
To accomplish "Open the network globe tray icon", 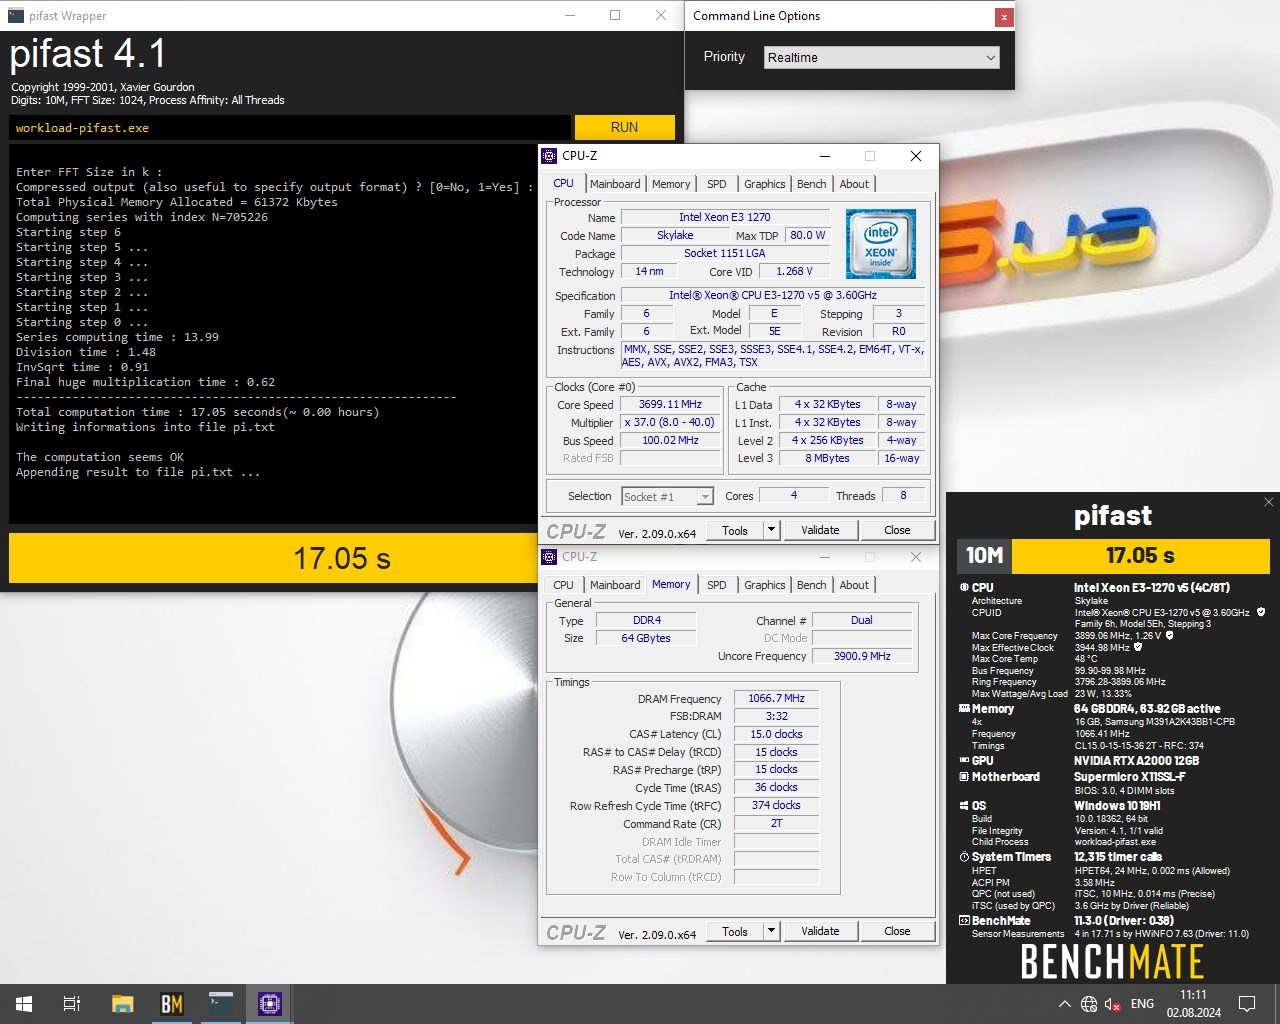I will [1089, 1004].
